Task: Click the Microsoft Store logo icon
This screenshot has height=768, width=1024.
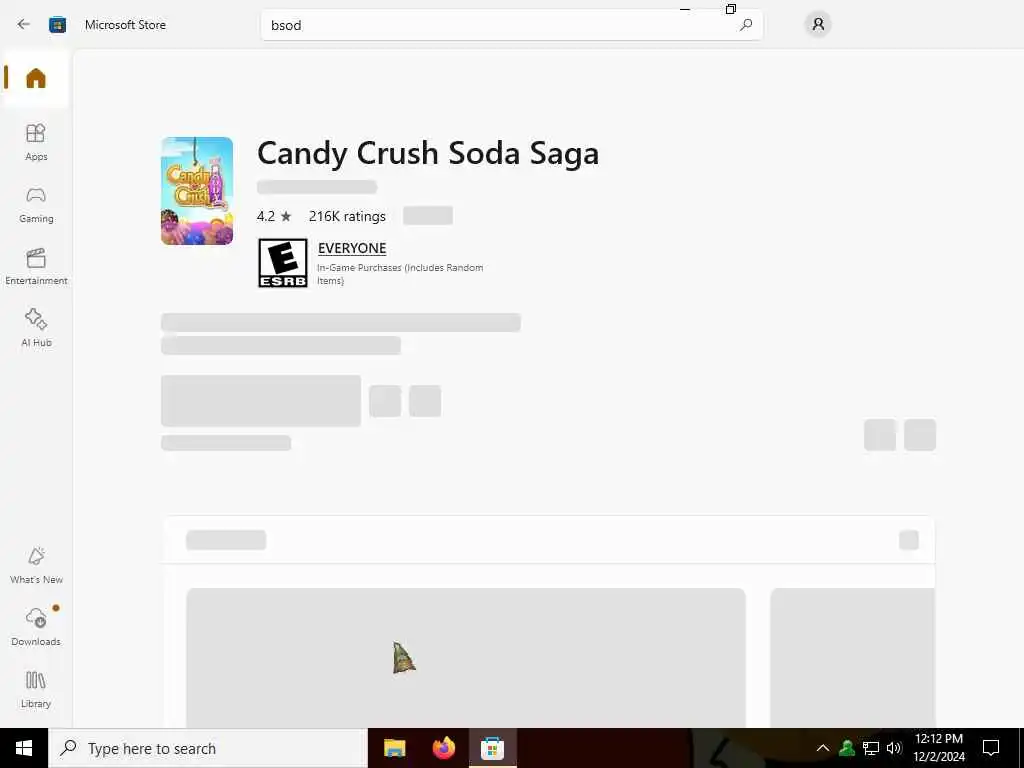Action: (57, 25)
